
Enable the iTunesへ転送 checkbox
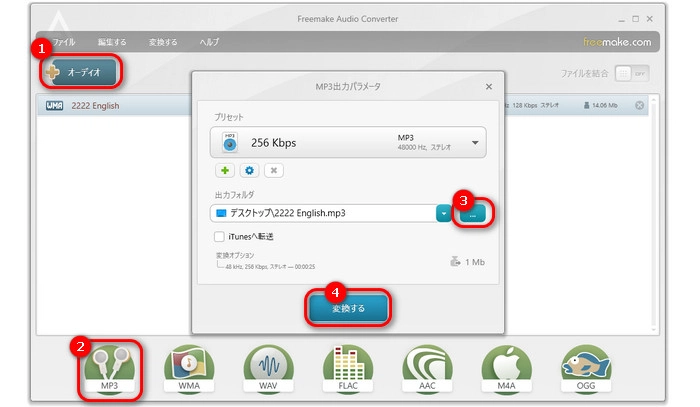click(219, 236)
